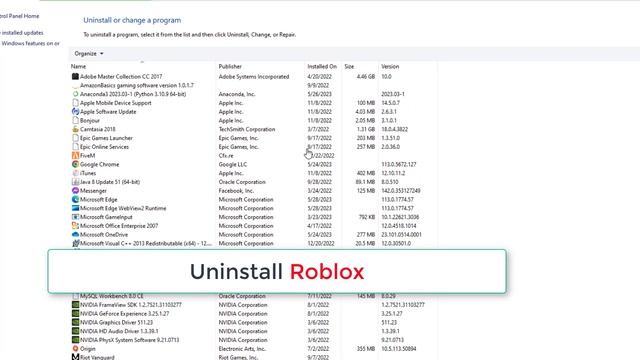640x360 pixels.
Task: Click the 1.31 GB size value
Action: coord(366,129)
